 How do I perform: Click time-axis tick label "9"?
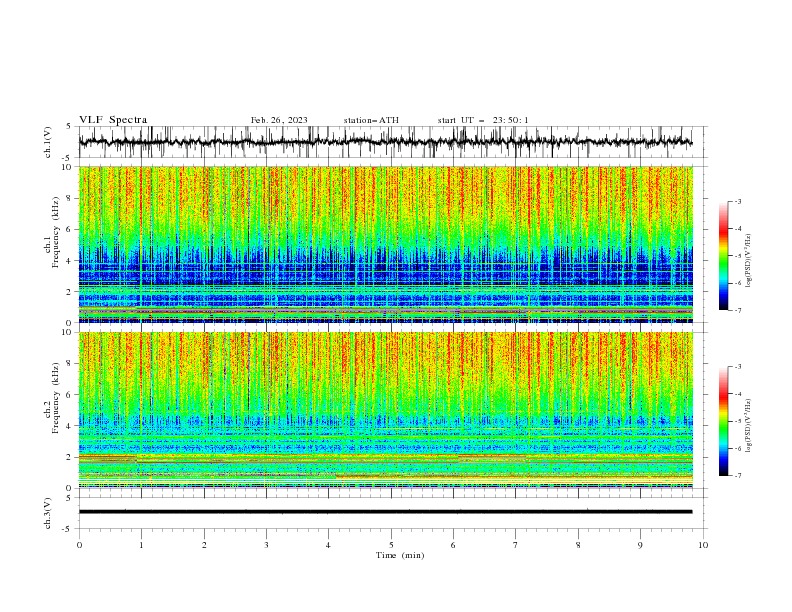(640, 545)
